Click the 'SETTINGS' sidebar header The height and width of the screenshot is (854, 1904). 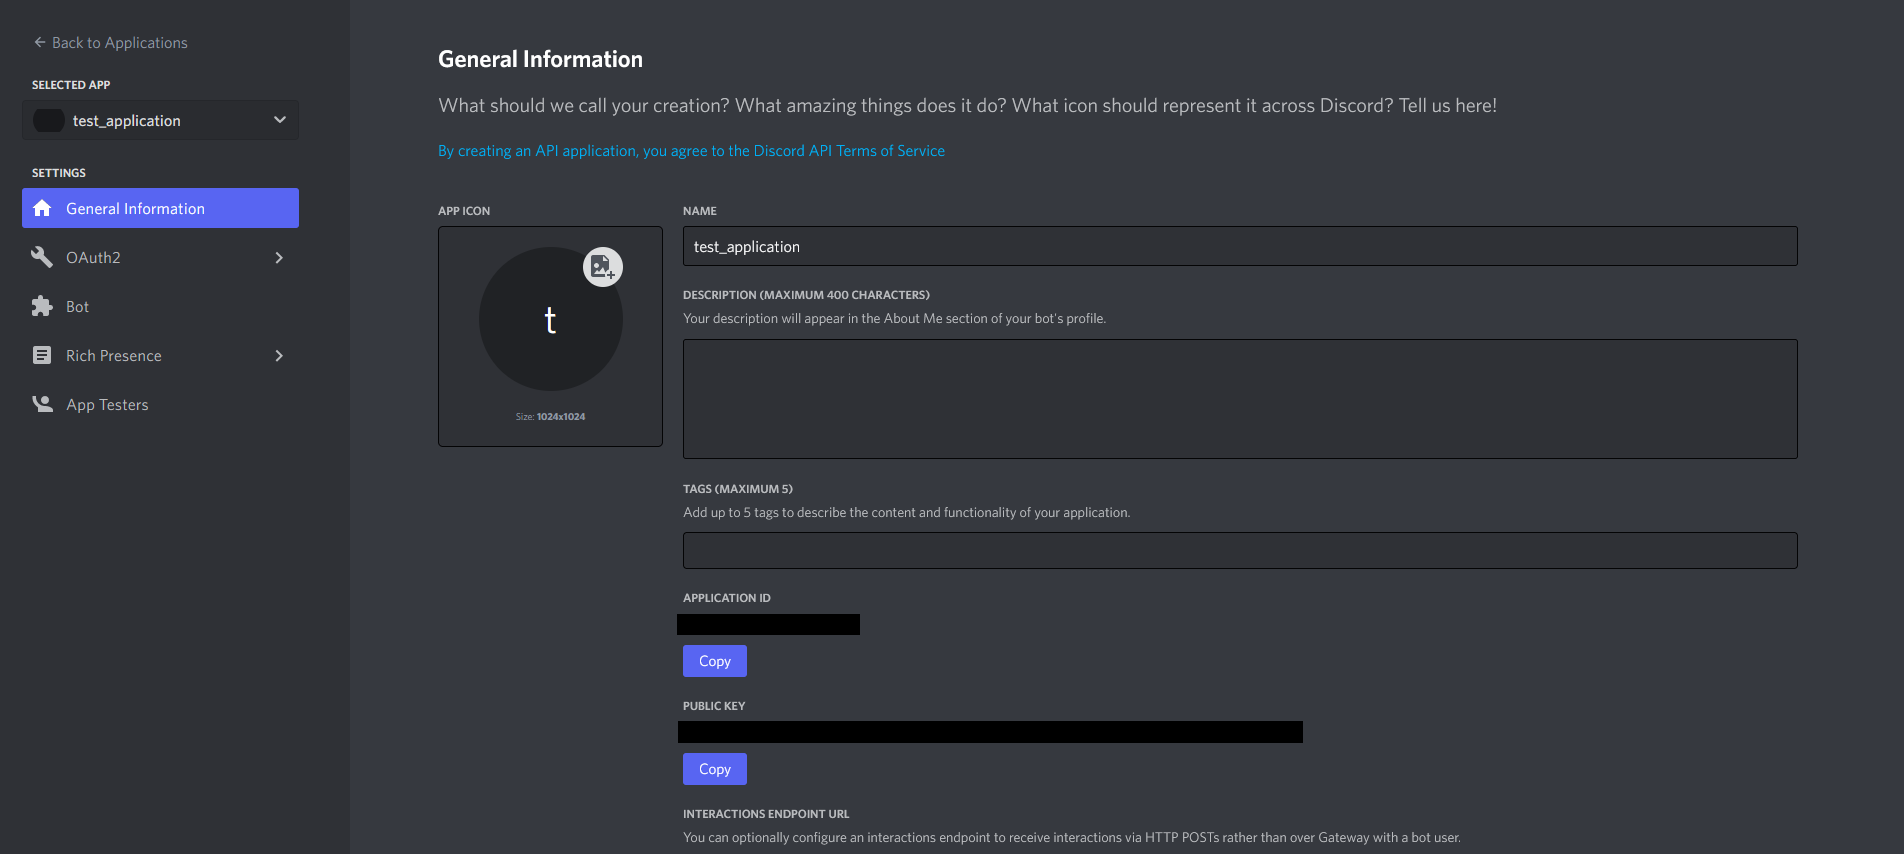click(x=59, y=173)
